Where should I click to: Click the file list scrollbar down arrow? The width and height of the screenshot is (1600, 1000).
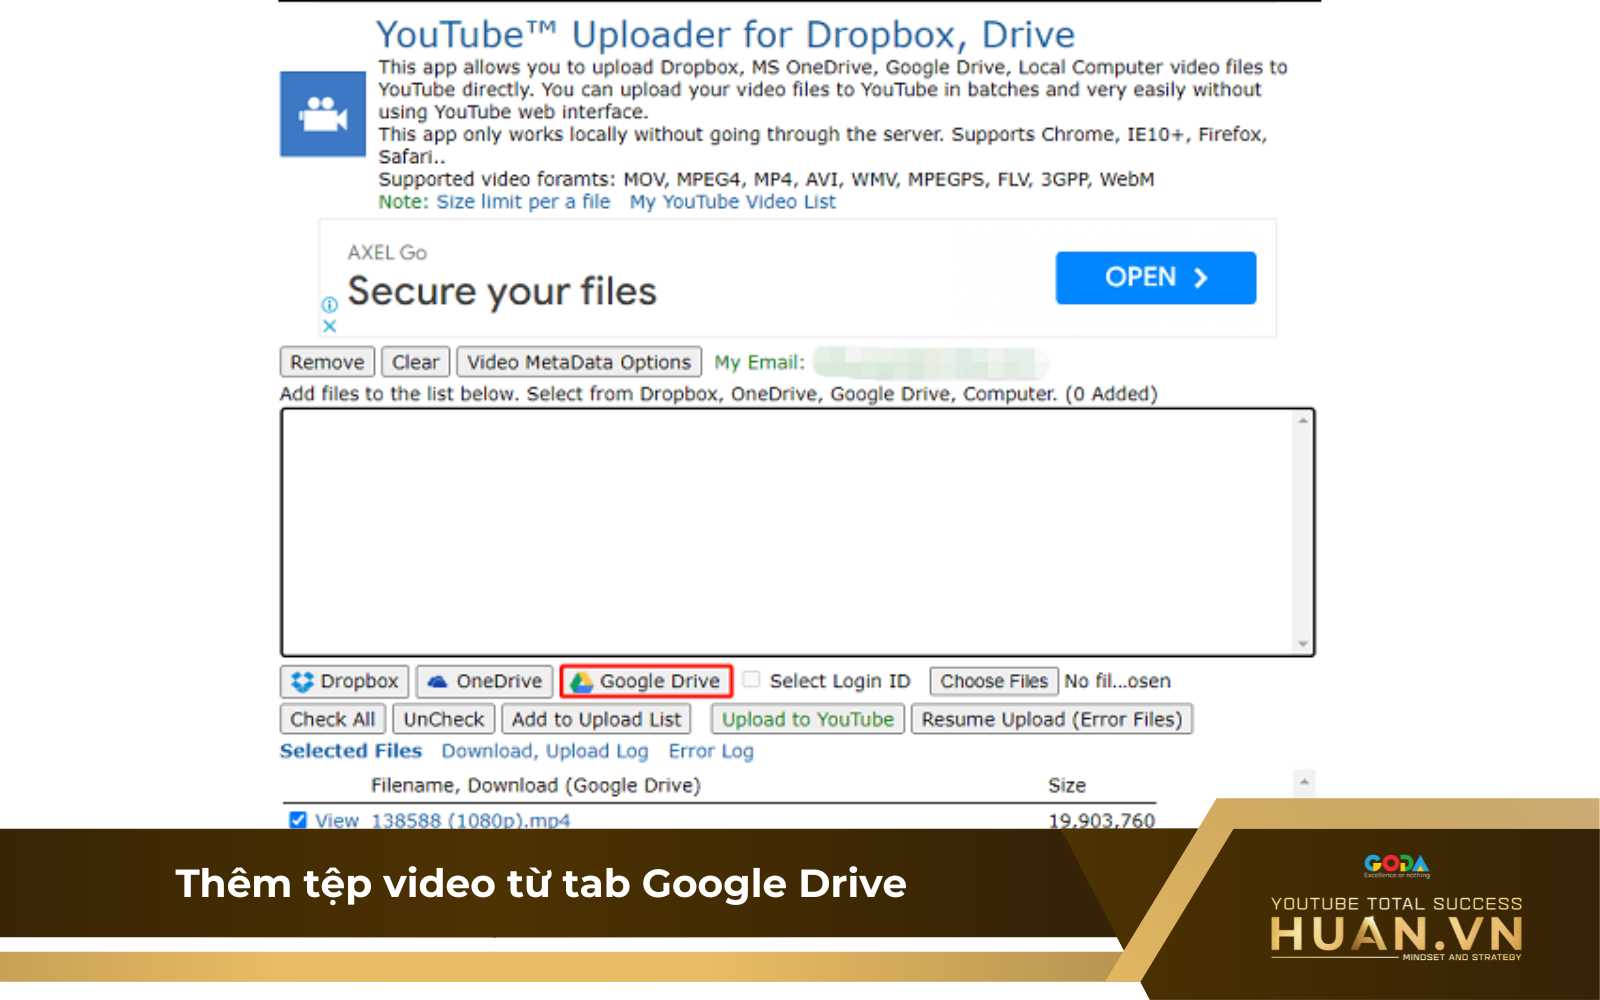[1303, 644]
